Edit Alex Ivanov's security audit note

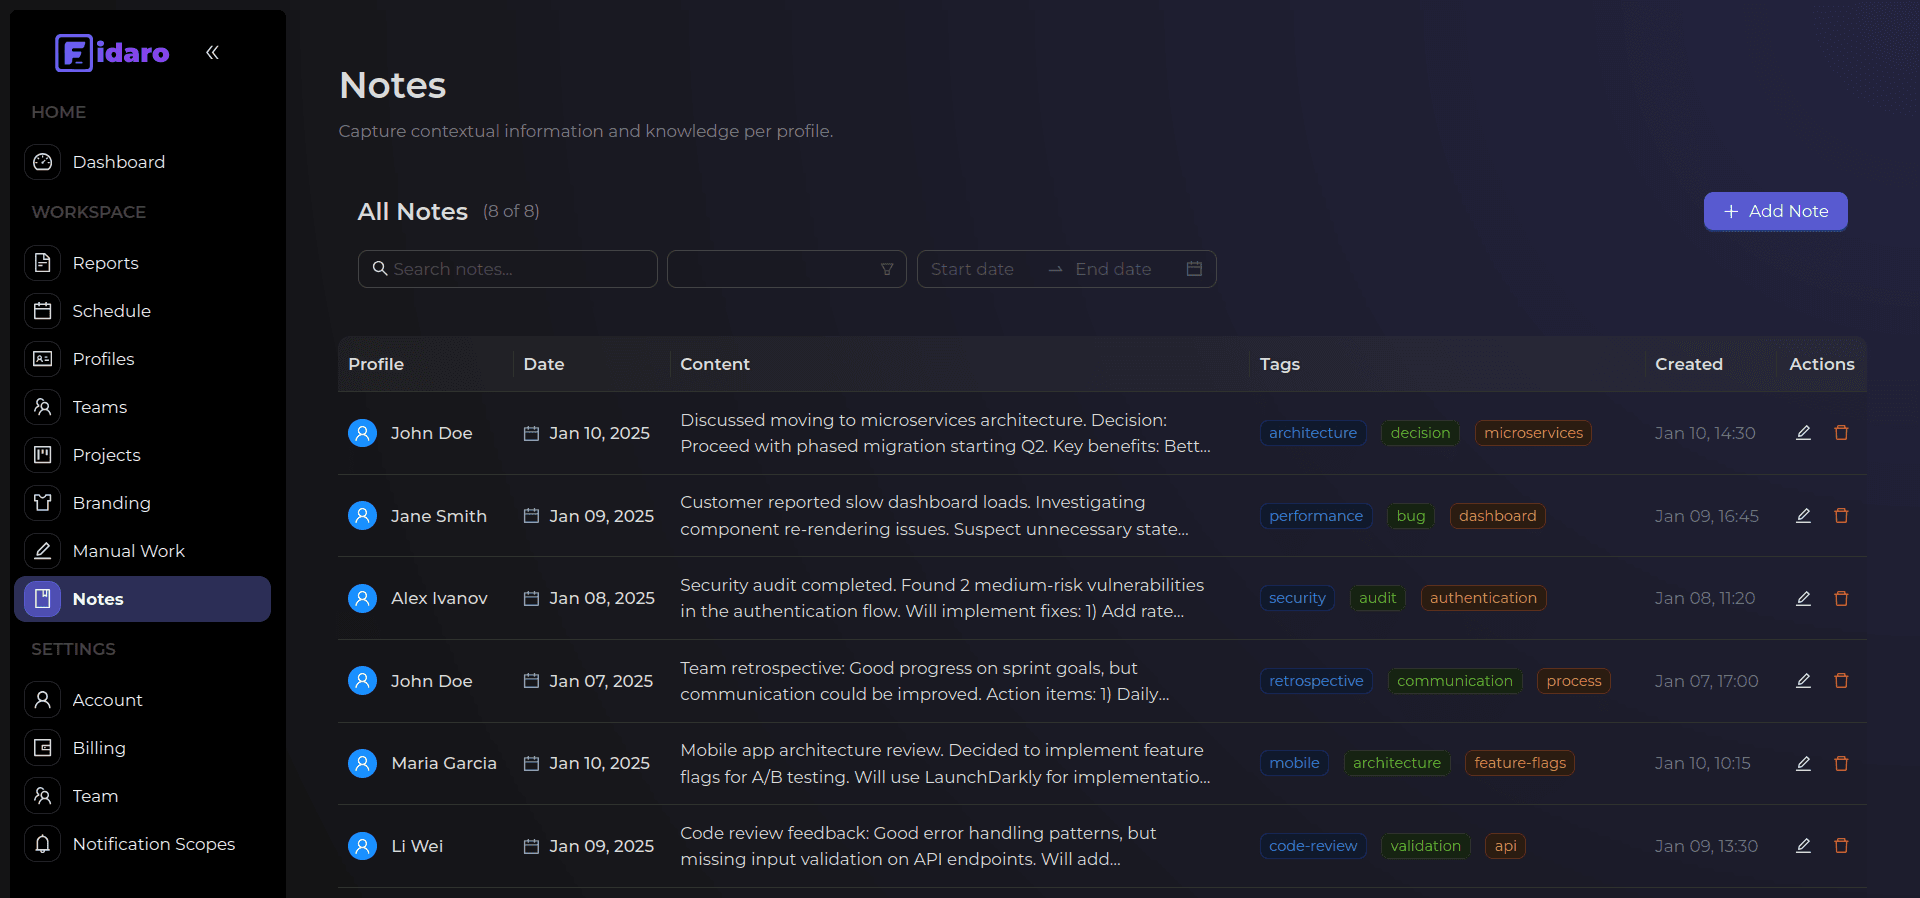pos(1803,598)
